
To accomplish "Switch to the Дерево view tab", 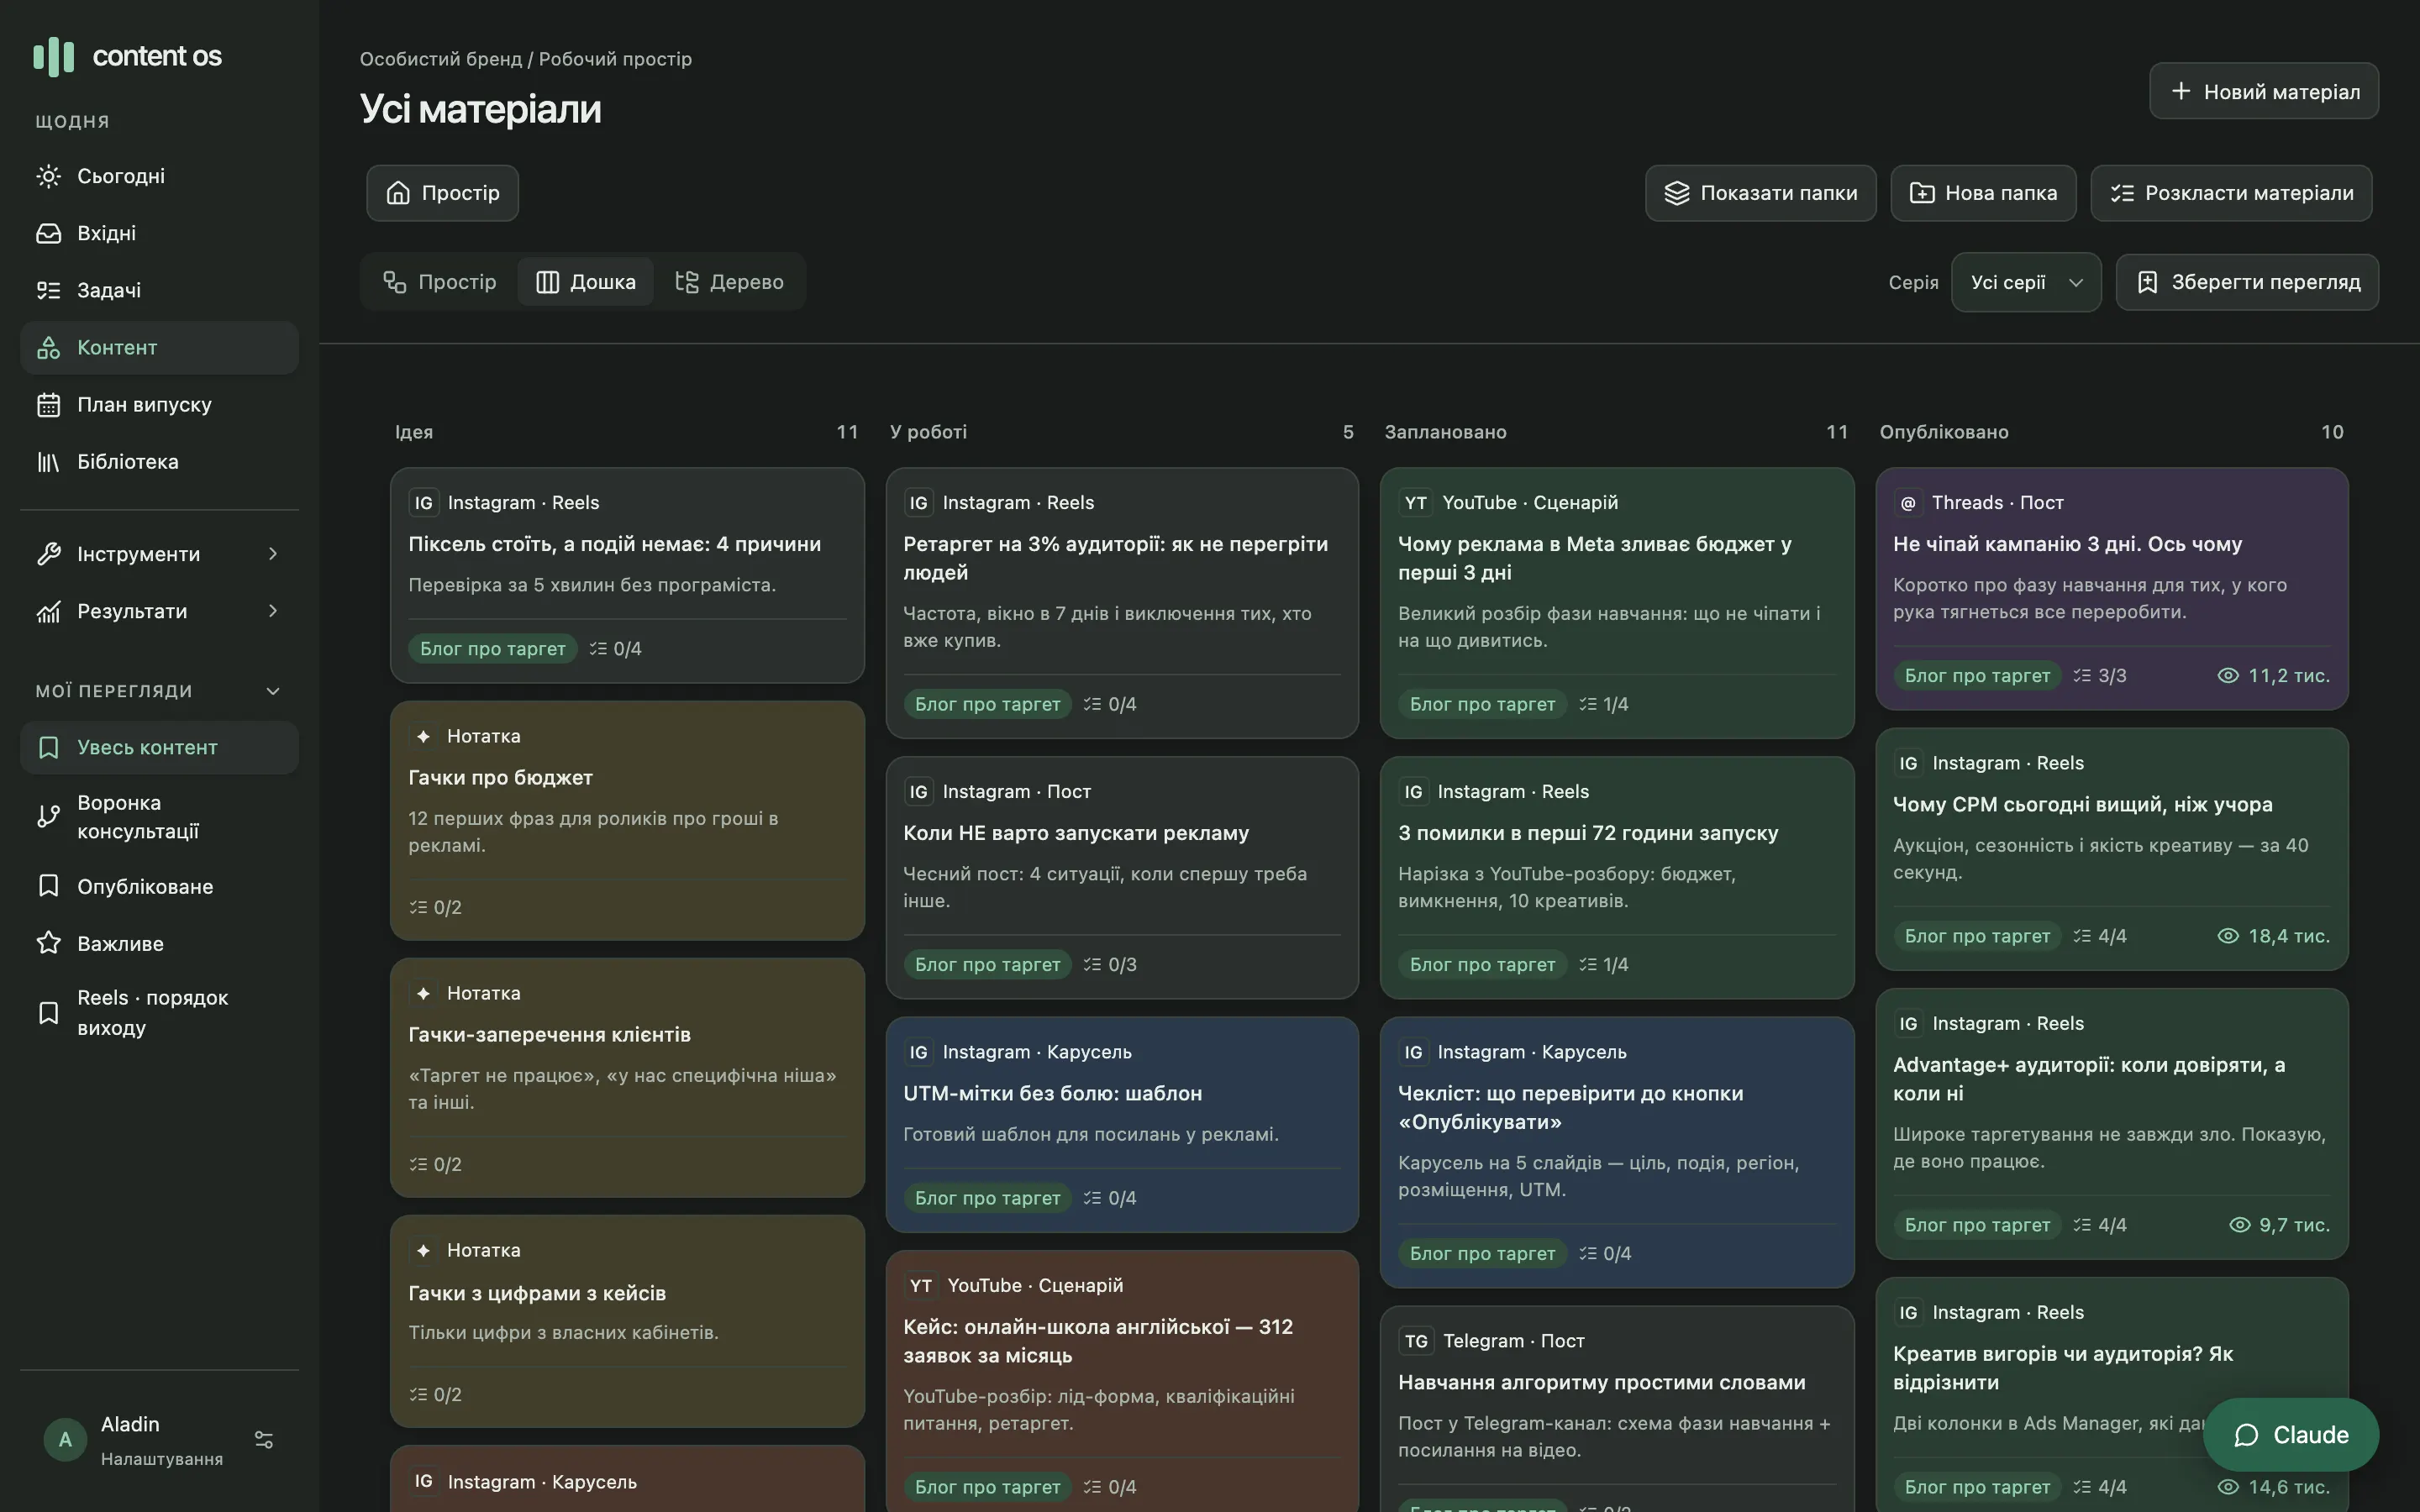I will 729,282.
